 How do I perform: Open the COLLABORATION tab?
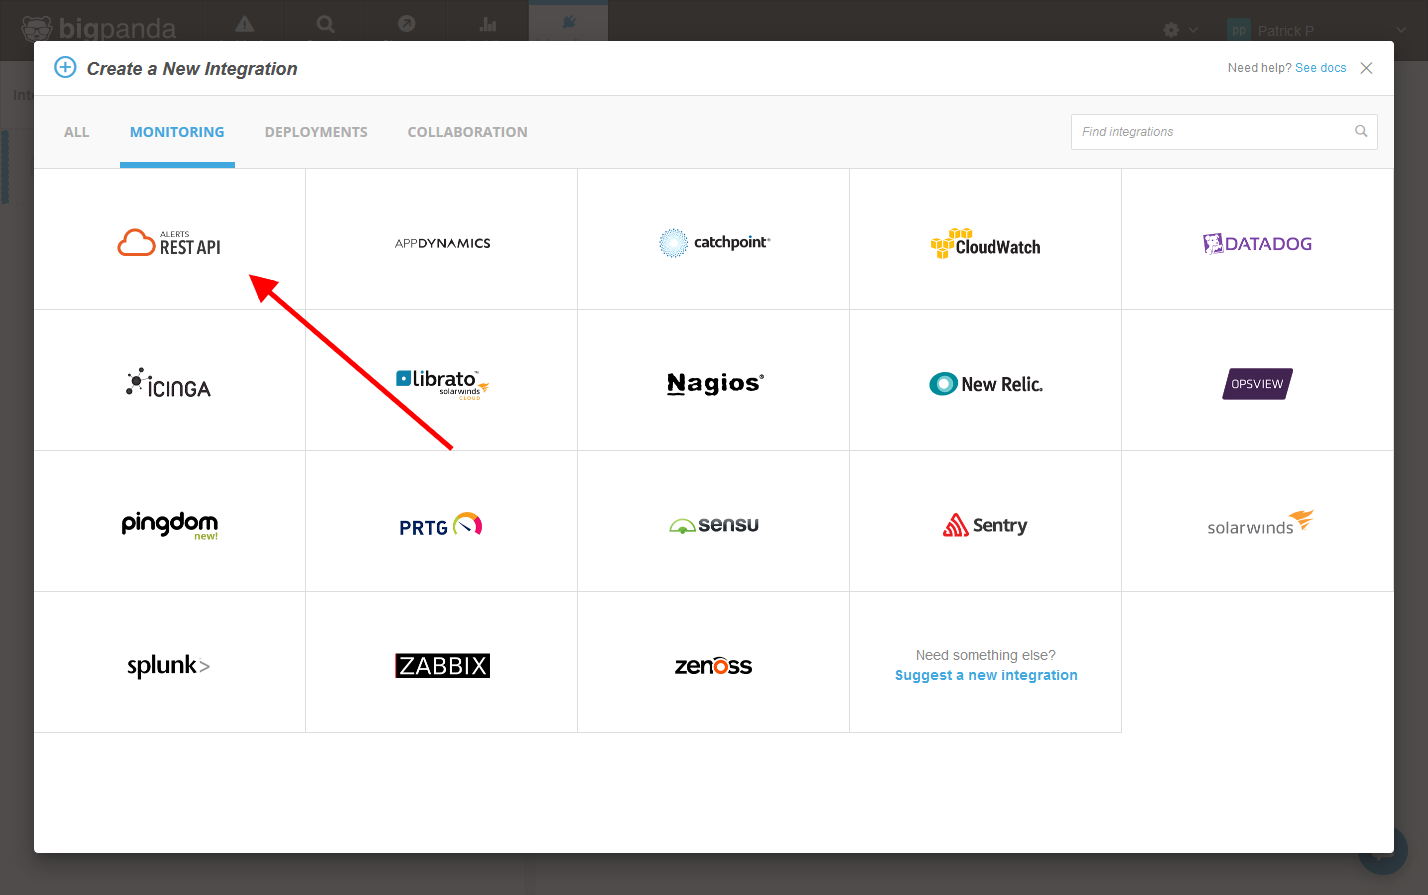467,132
